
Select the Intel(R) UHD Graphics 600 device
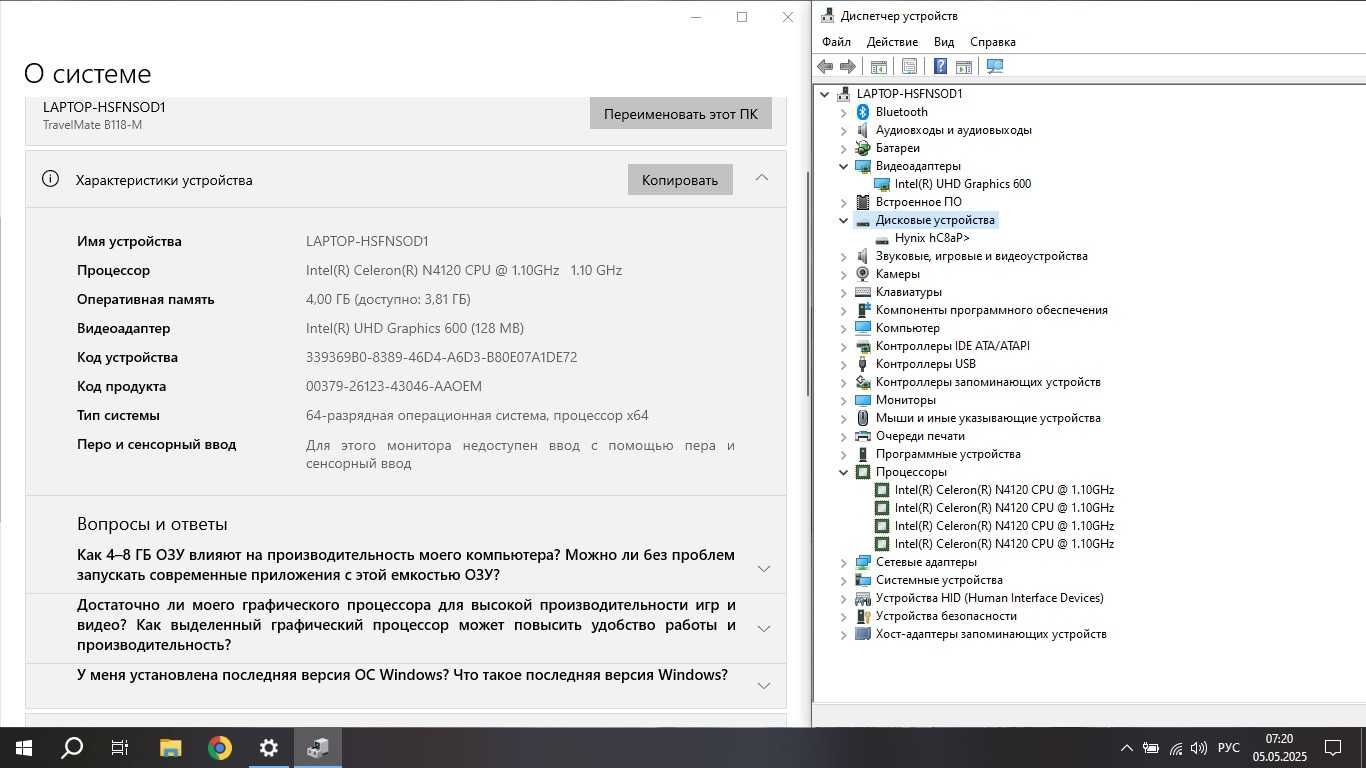tap(962, 184)
